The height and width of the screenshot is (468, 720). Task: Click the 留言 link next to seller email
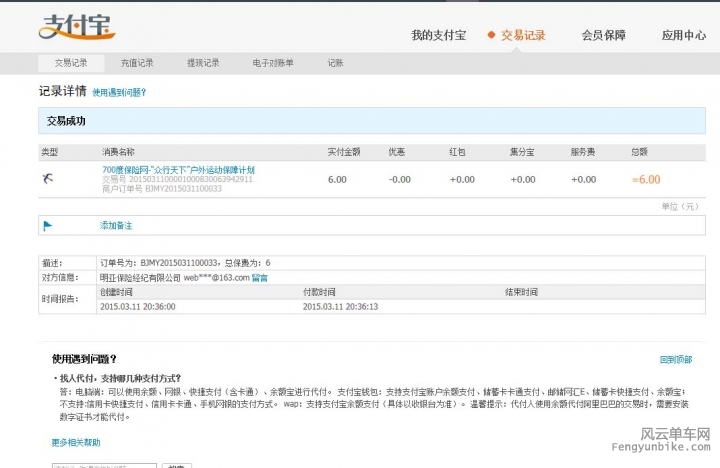[x=259, y=277]
